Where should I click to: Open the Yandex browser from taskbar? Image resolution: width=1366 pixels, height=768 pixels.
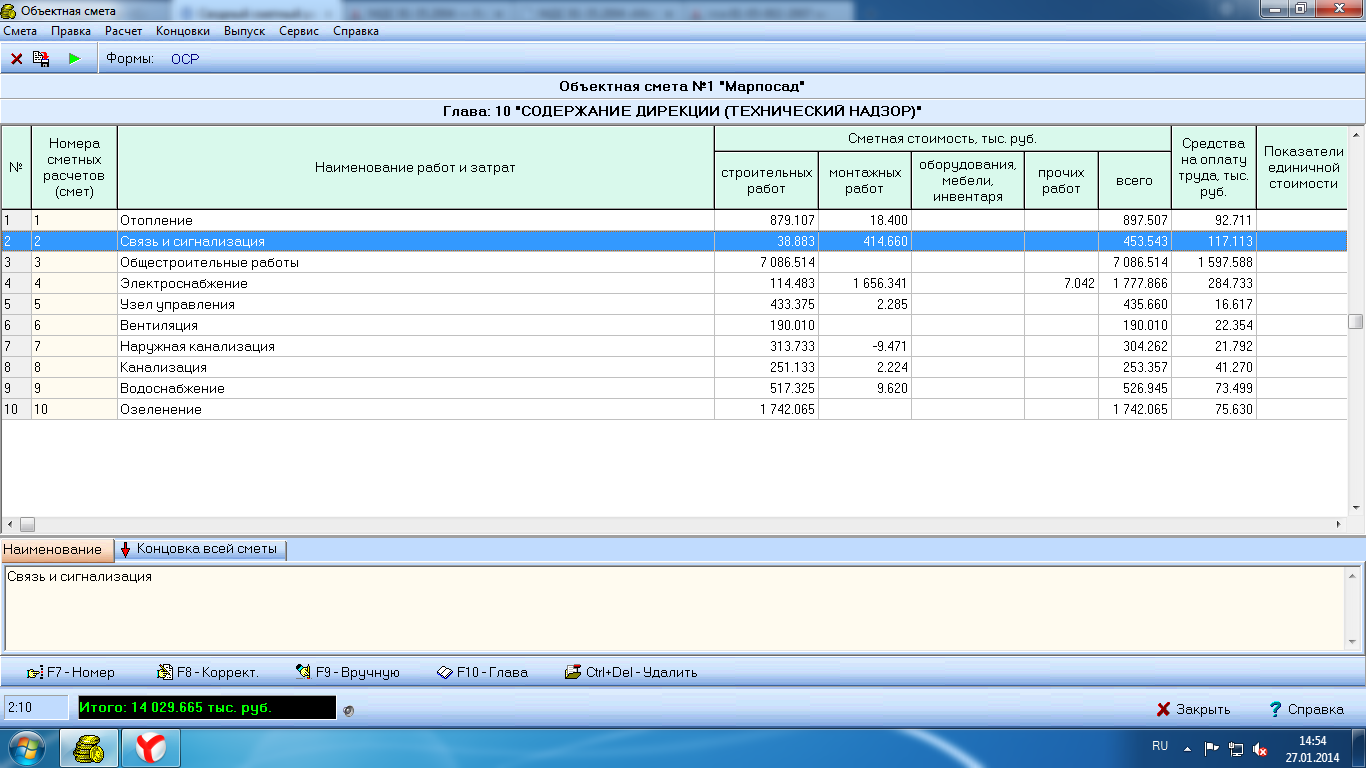(151, 747)
